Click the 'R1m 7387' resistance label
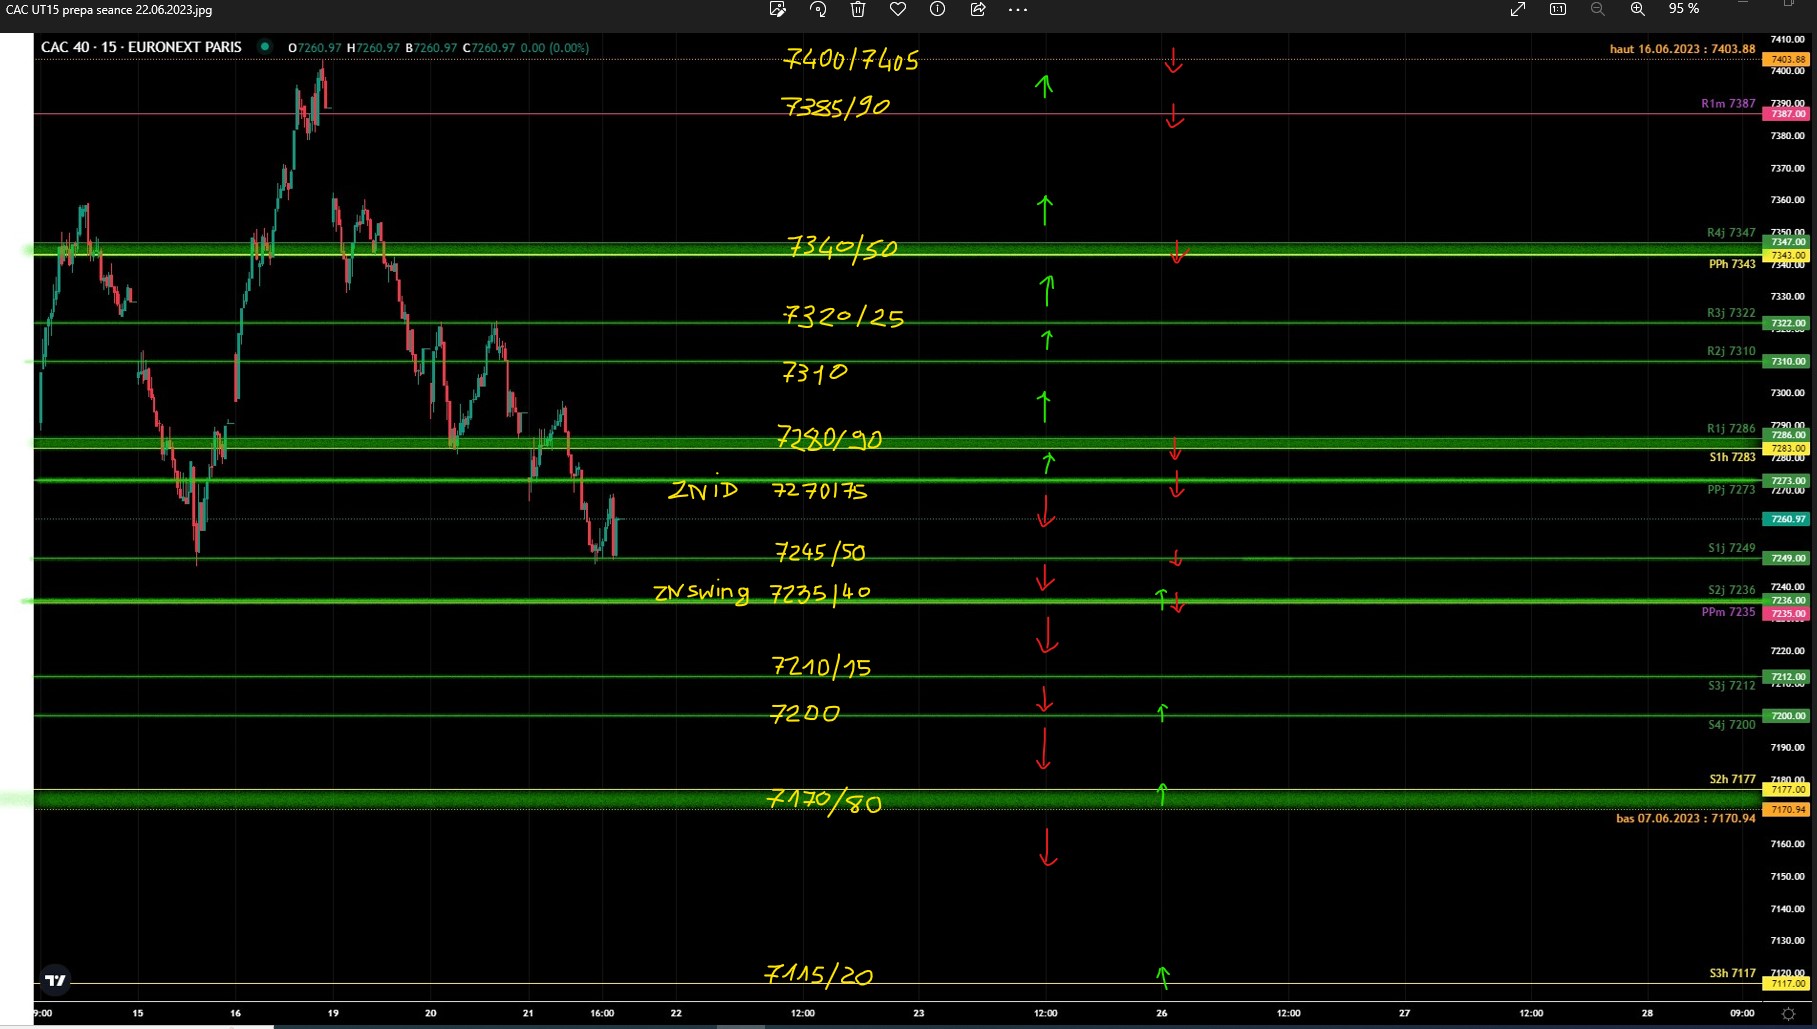The image size is (1817, 1029). coord(1728,103)
